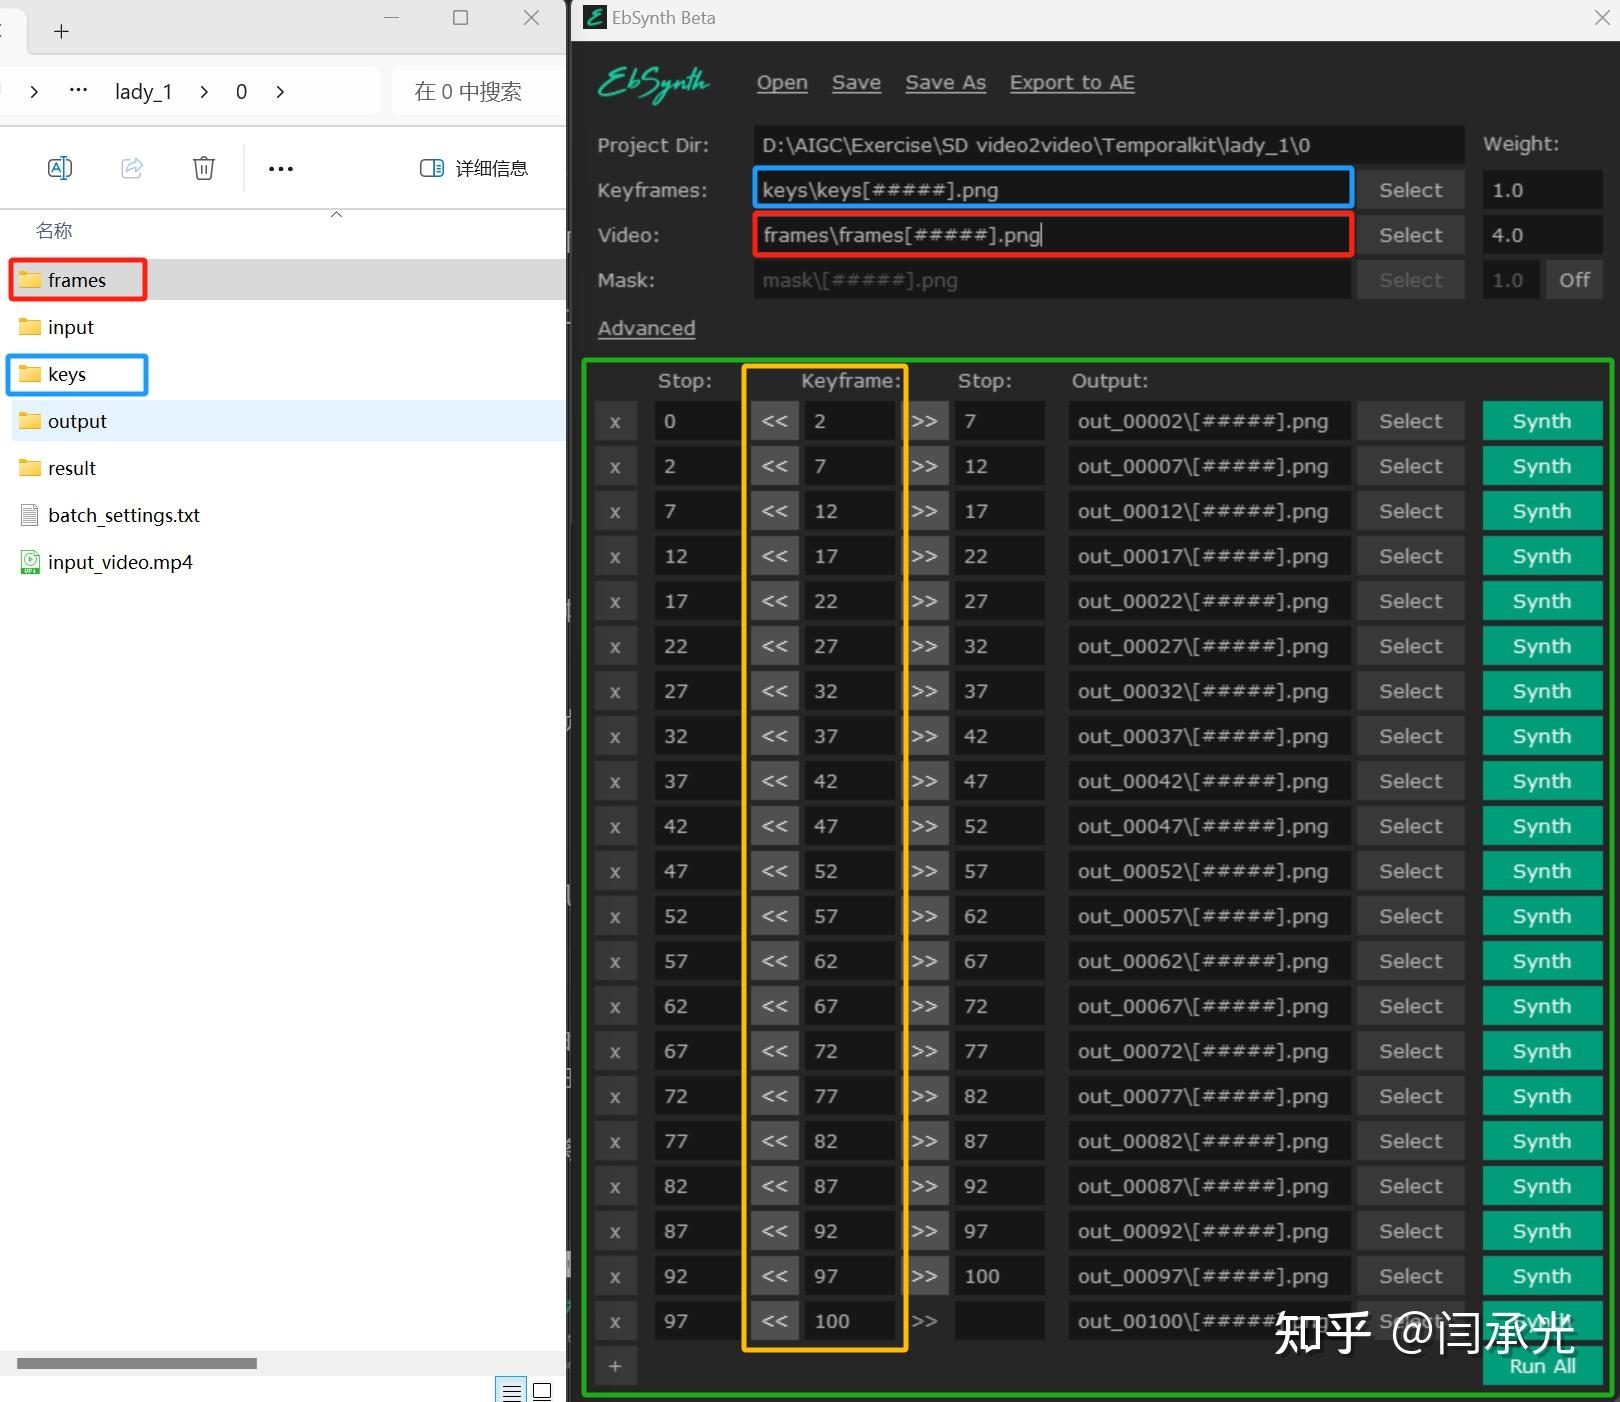Switch to large thumbnails view layout
Viewport: 1620px width, 1402px height.
click(x=542, y=1391)
